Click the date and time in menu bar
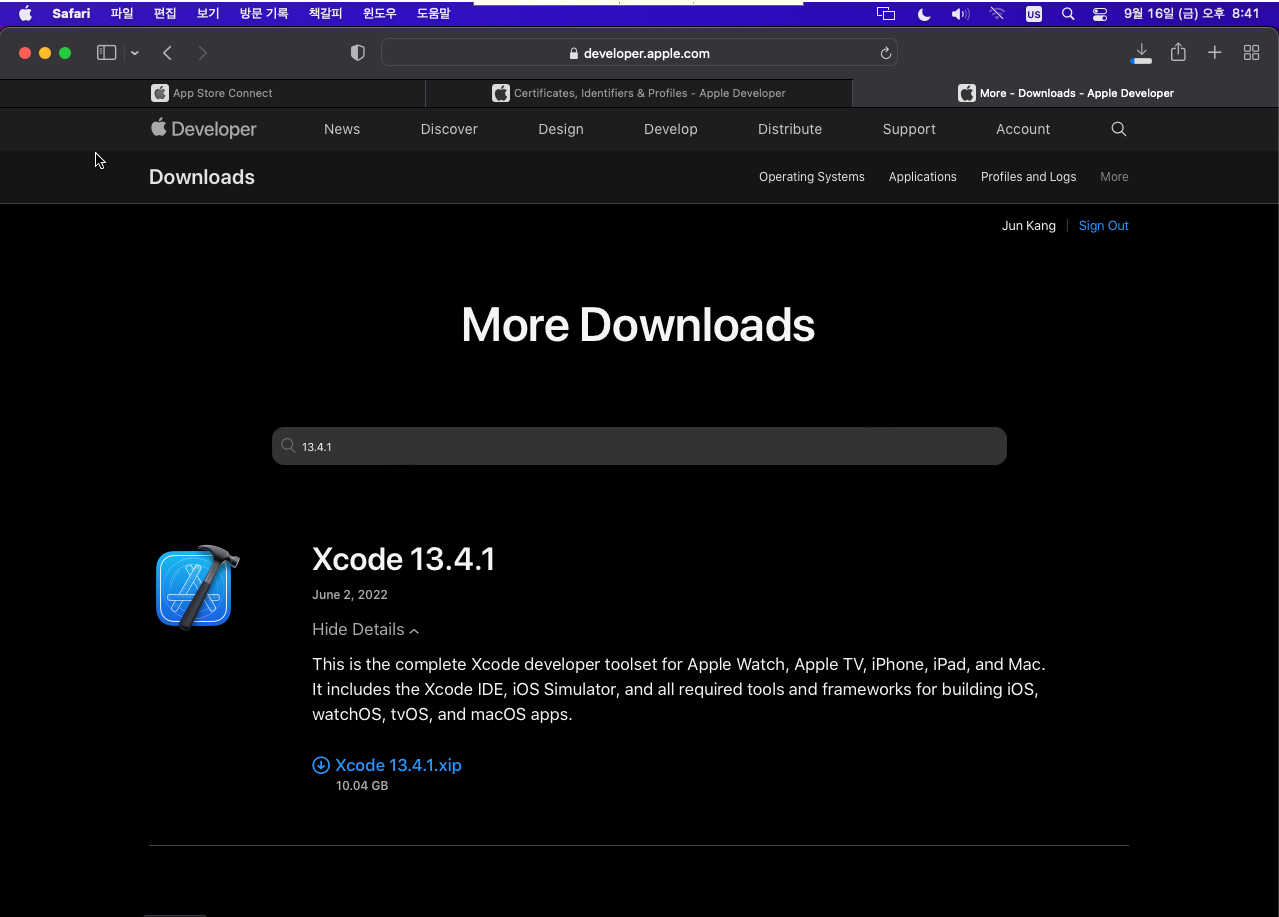This screenshot has width=1279, height=917. [x=1191, y=14]
